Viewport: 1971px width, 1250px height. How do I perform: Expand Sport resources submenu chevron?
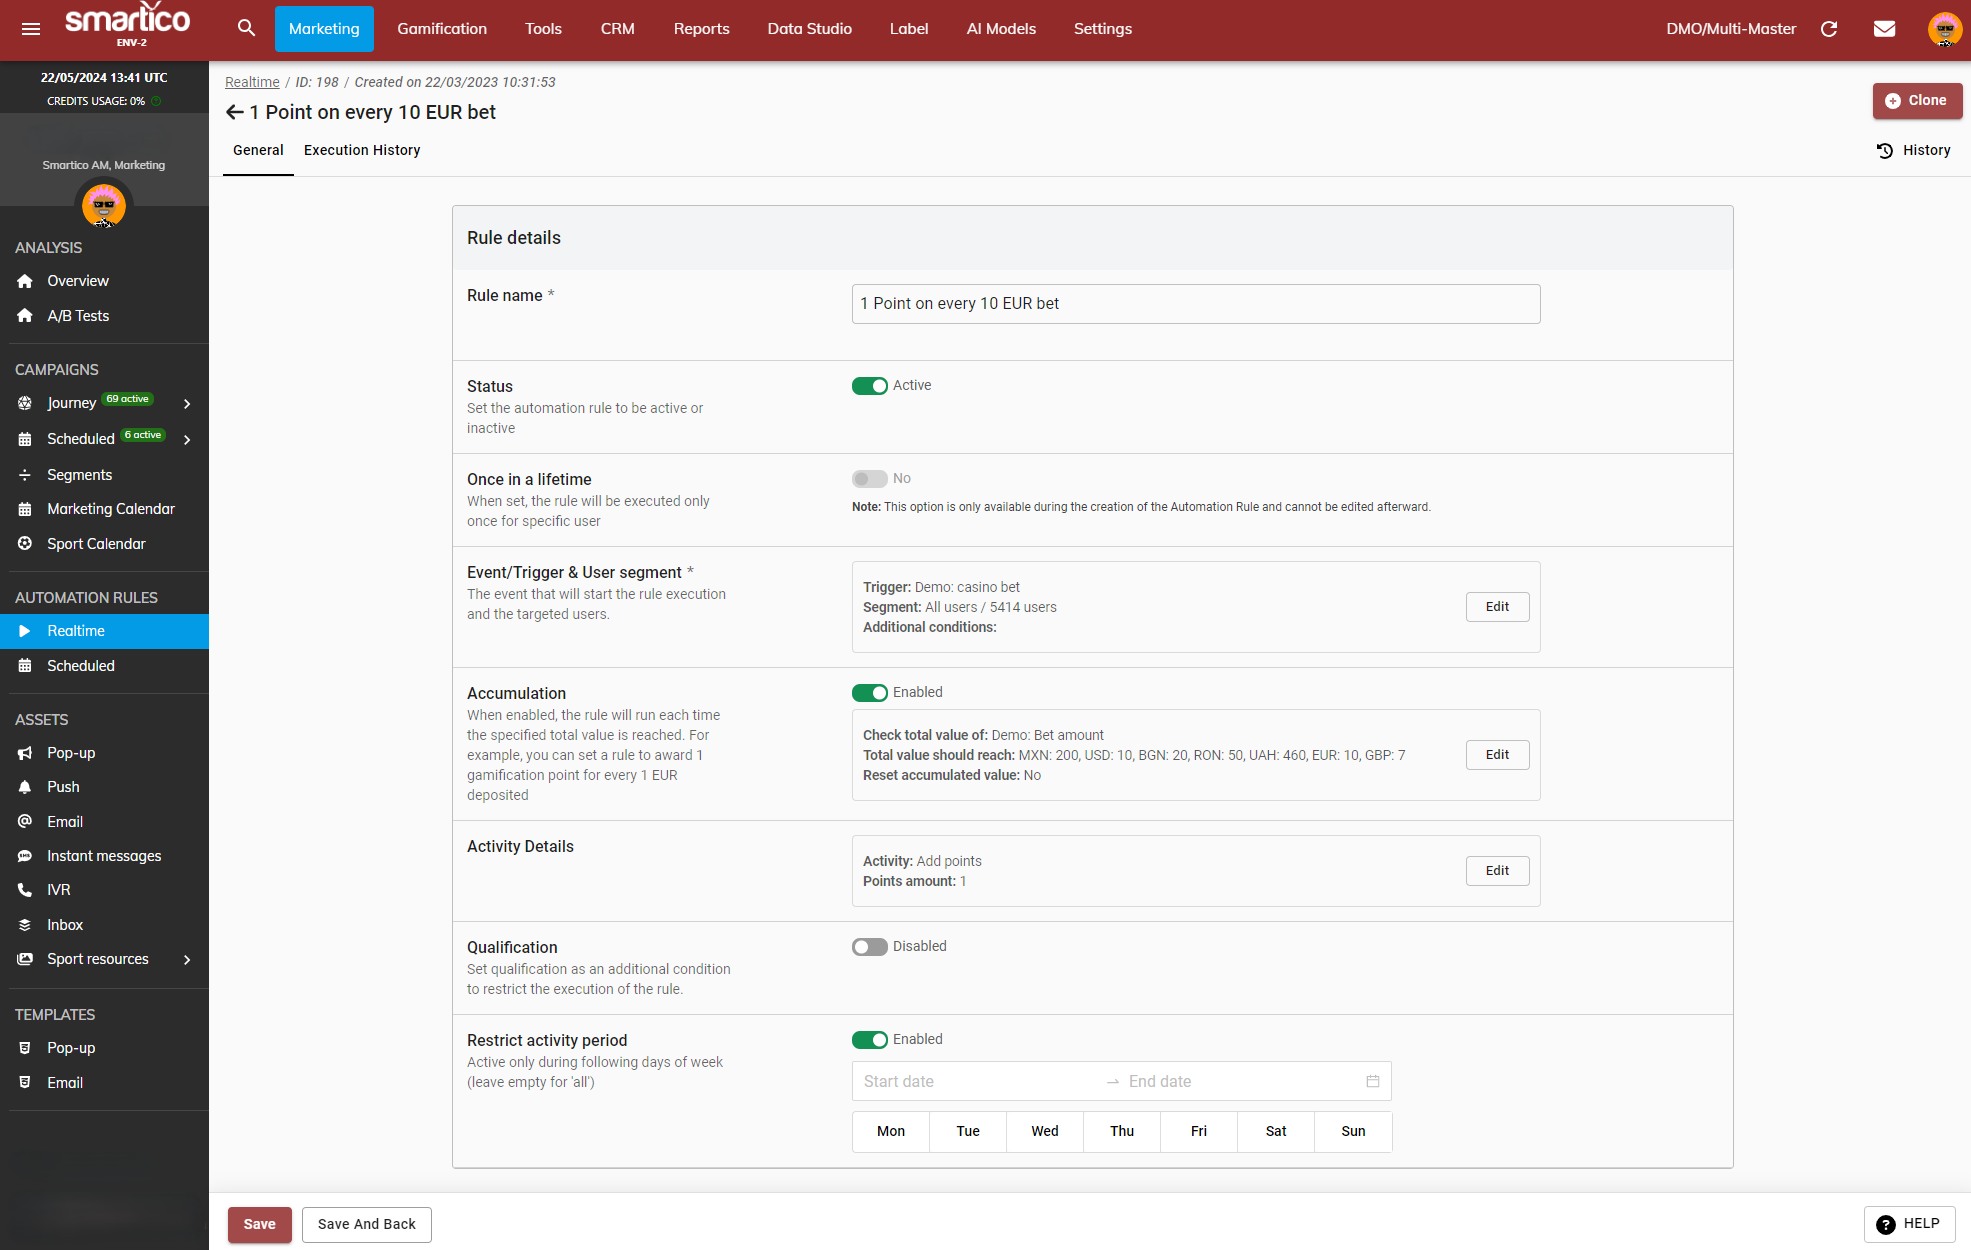pyautogui.click(x=187, y=959)
